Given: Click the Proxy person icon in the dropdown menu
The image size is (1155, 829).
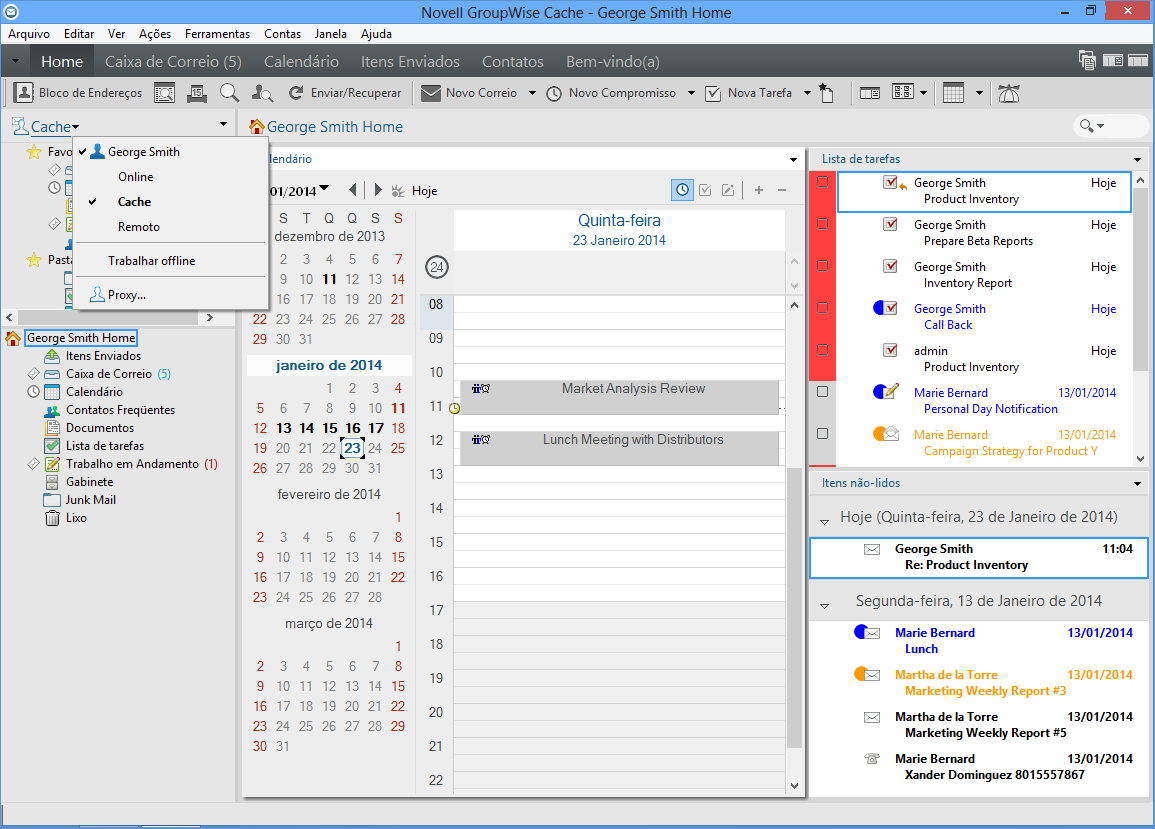Looking at the screenshot, I should (96, 295).
